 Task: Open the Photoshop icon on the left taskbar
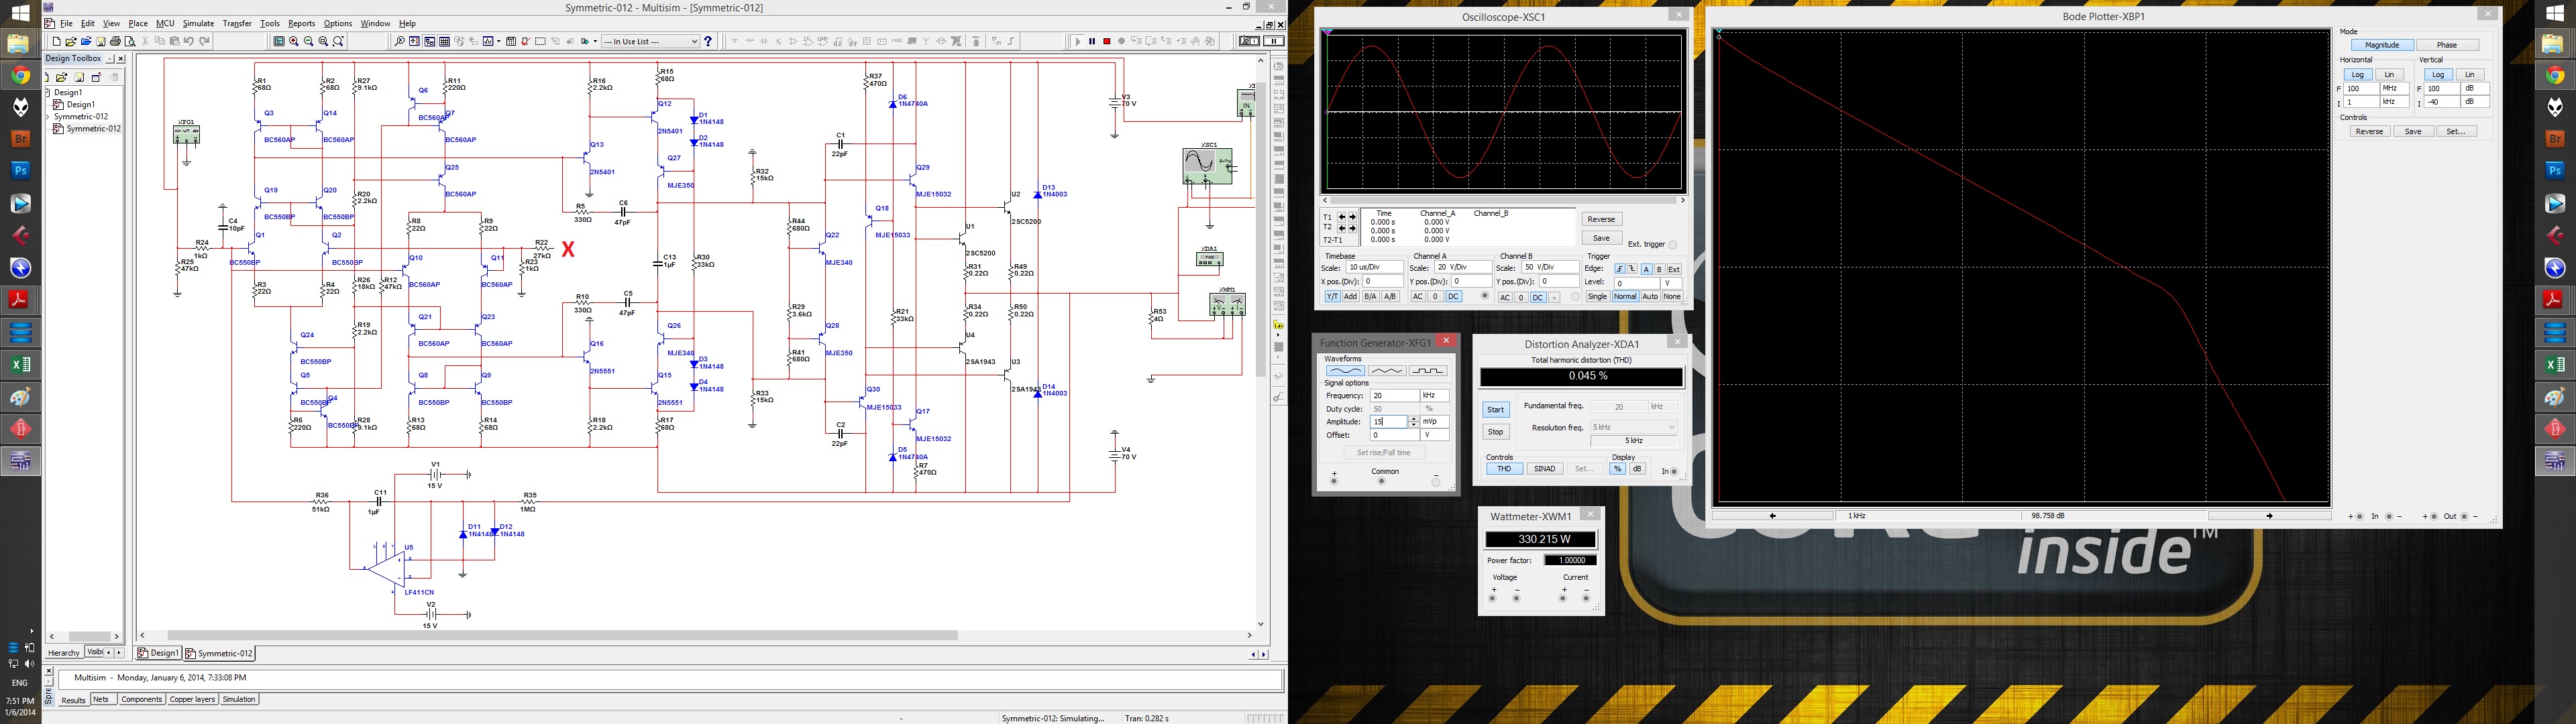(20, 171)
